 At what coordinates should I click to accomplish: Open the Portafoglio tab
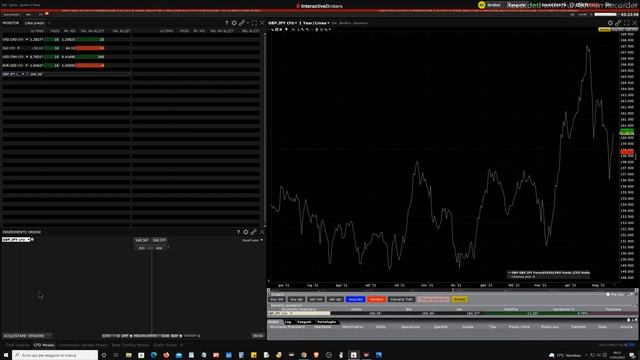click(x=327, y=322)
